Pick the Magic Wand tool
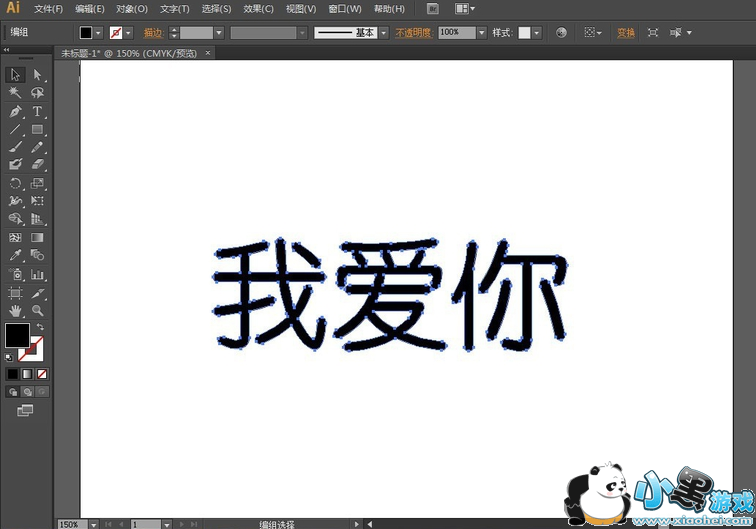Screen dimensions: 756x529 (15, 93)
